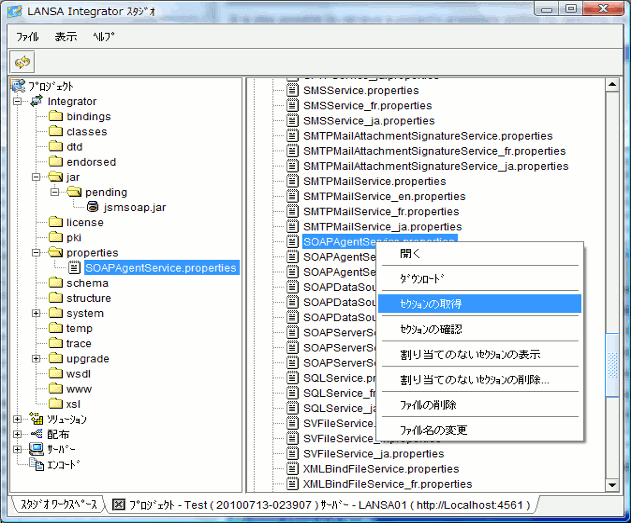Open the 表示 menu
Image resolution: width=631 pixels, height=523 pixels.
click(66, 37)
